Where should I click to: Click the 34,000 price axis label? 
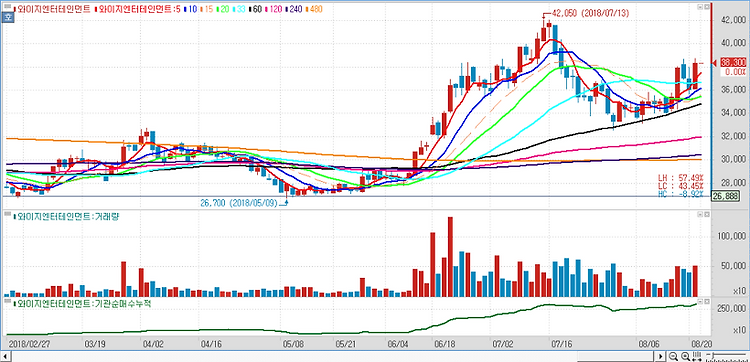tap(734, 113)
